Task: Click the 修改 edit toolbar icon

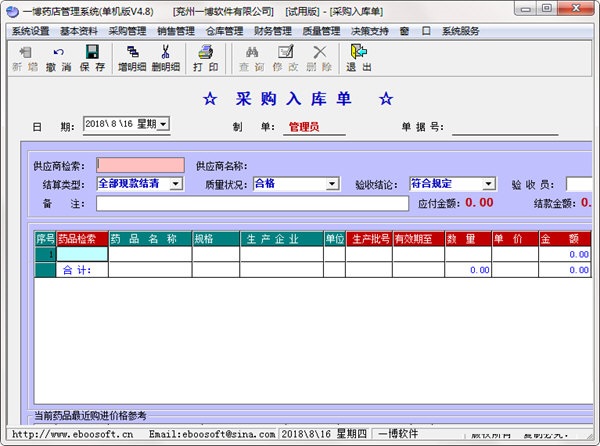Action: click(x=285, y=52)
